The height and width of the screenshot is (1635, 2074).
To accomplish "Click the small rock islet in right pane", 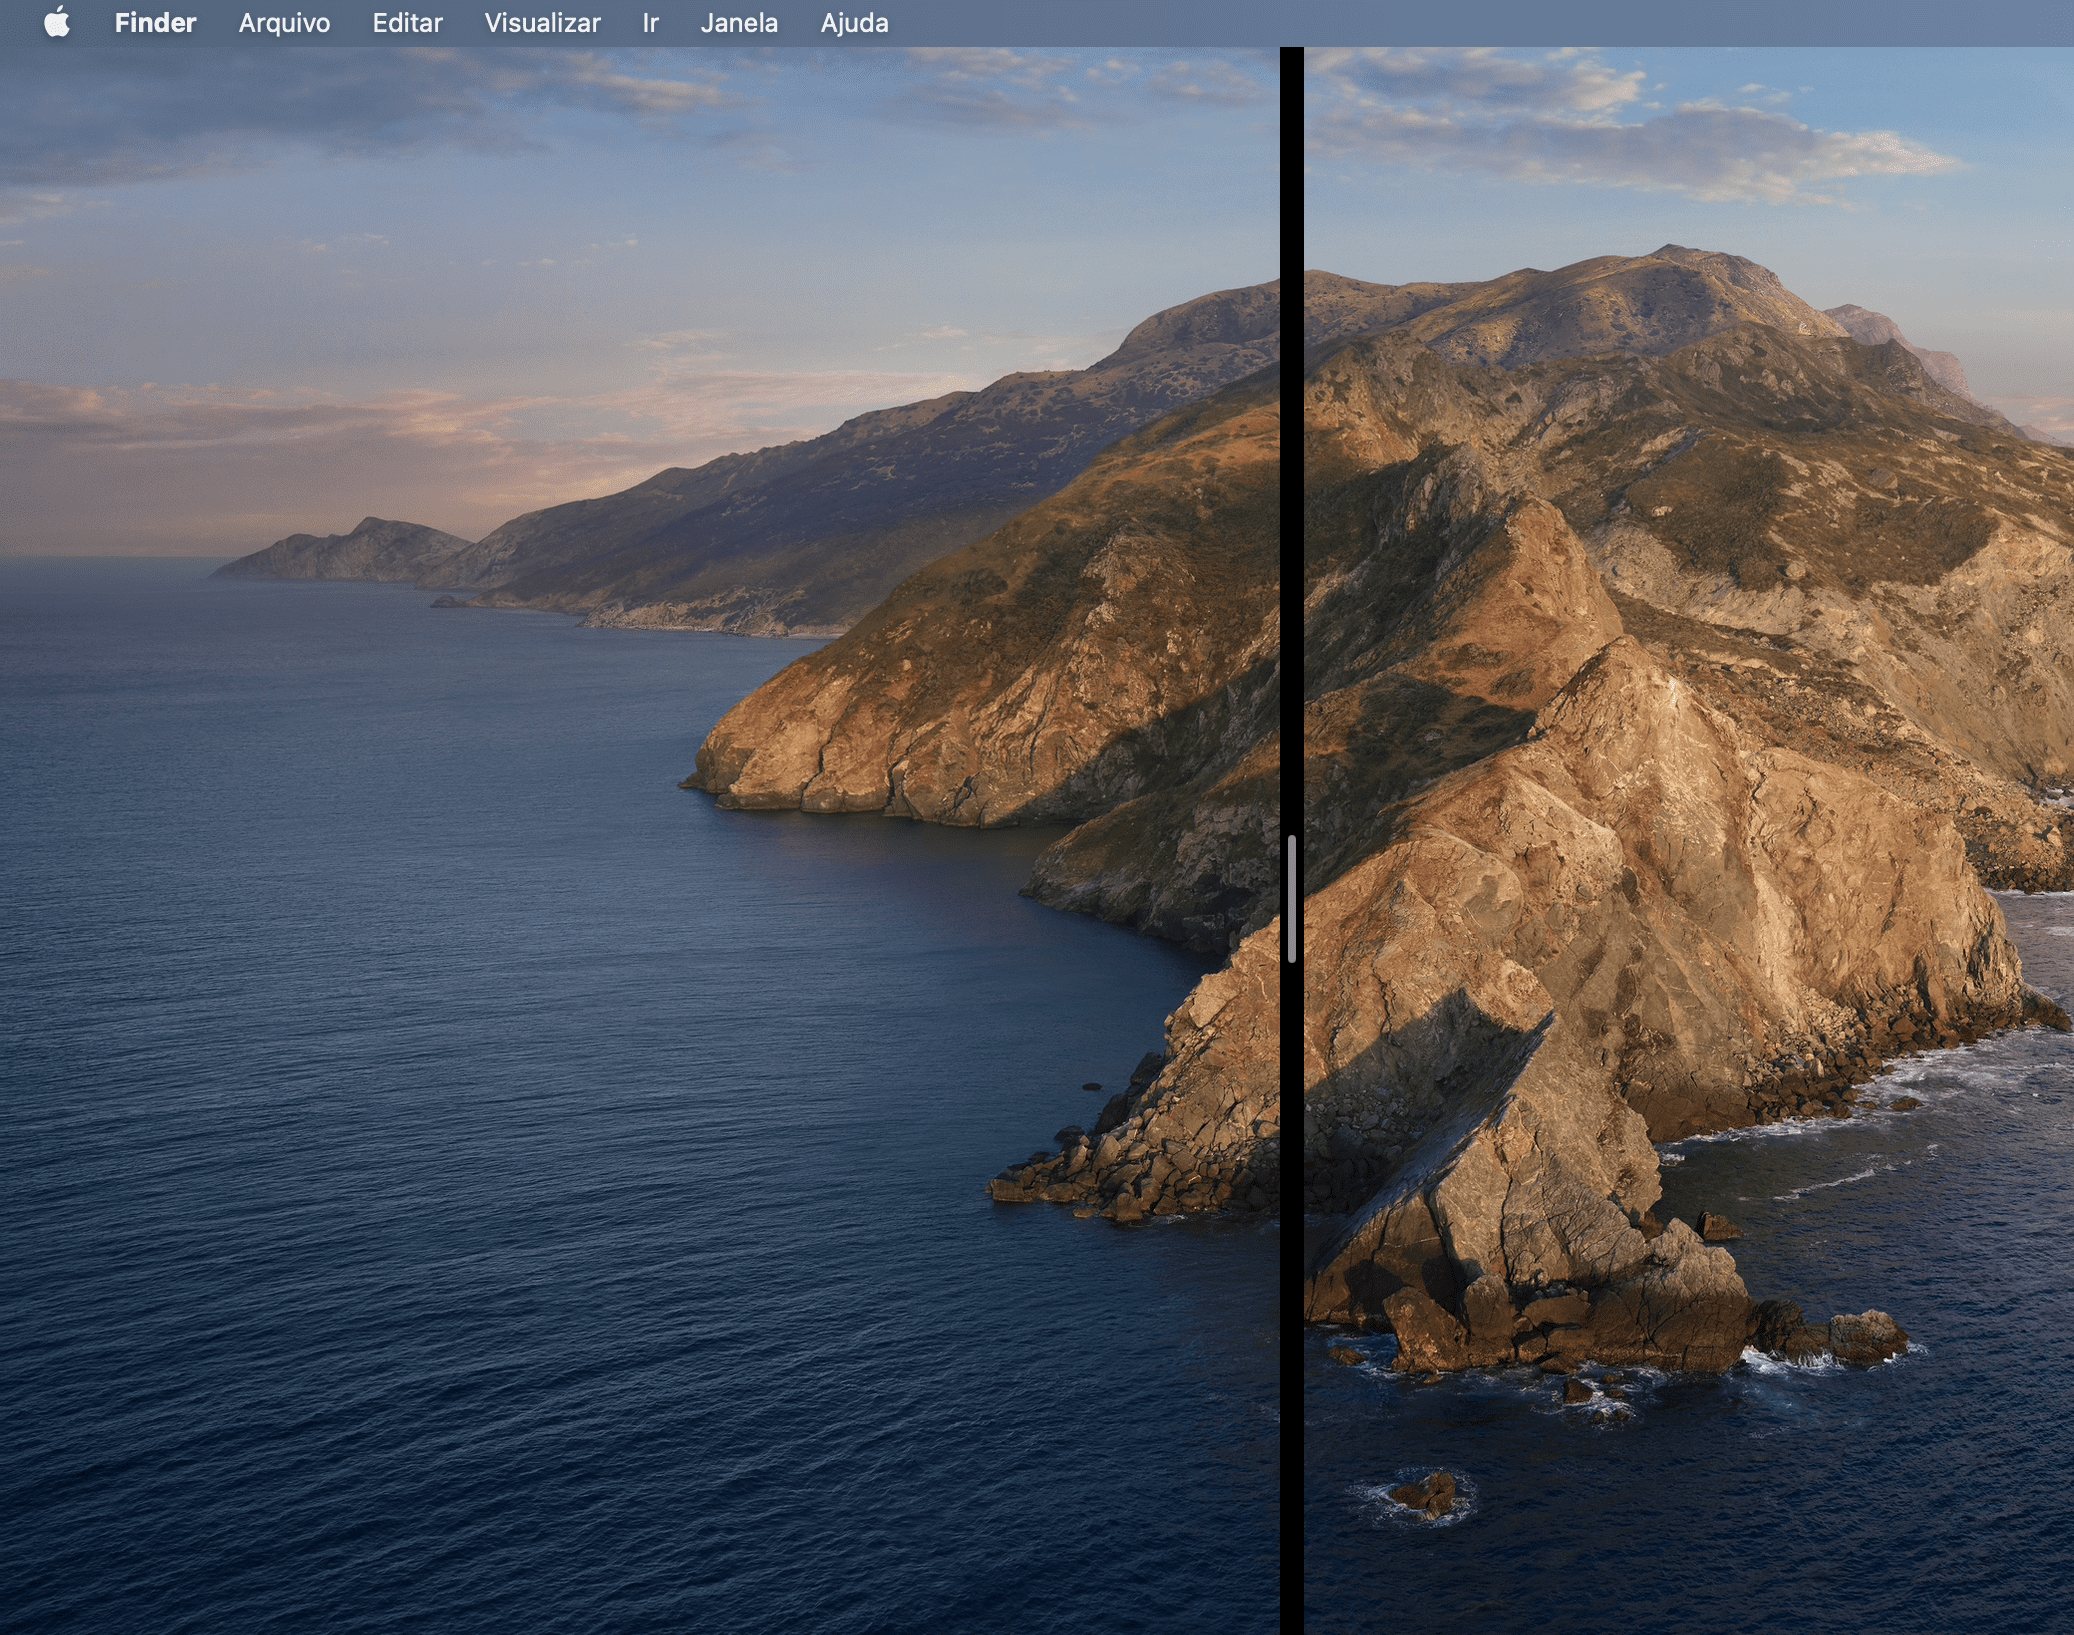I will (1425, 1496).
